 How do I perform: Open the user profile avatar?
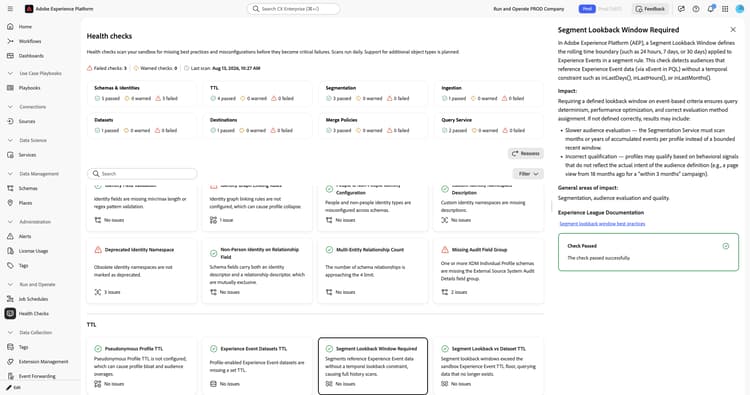(x=739, y=9)
